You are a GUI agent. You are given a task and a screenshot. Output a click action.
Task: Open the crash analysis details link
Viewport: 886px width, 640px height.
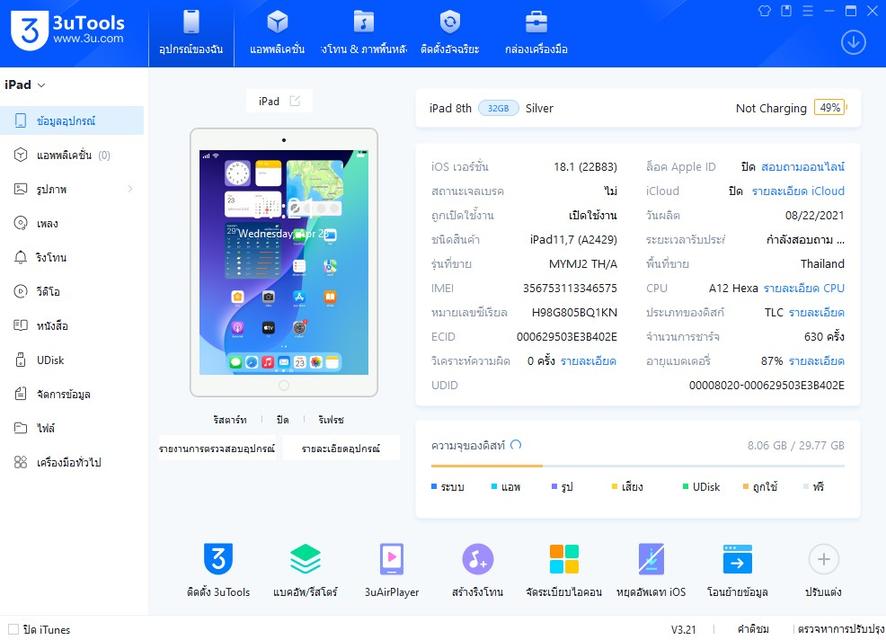point(588,361)
